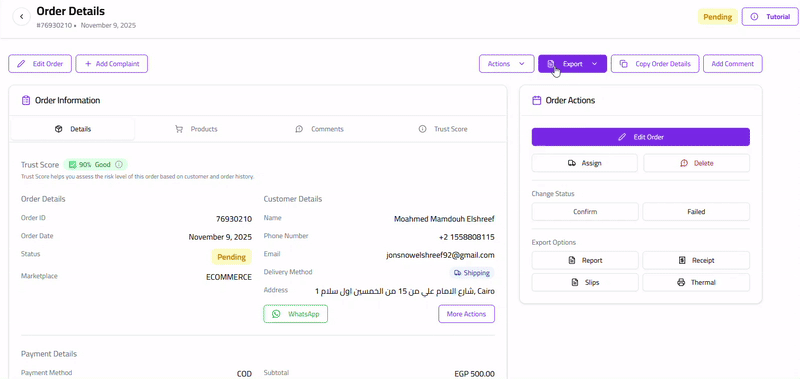Click the WhatsApp logo icon

tap(276, 314)
